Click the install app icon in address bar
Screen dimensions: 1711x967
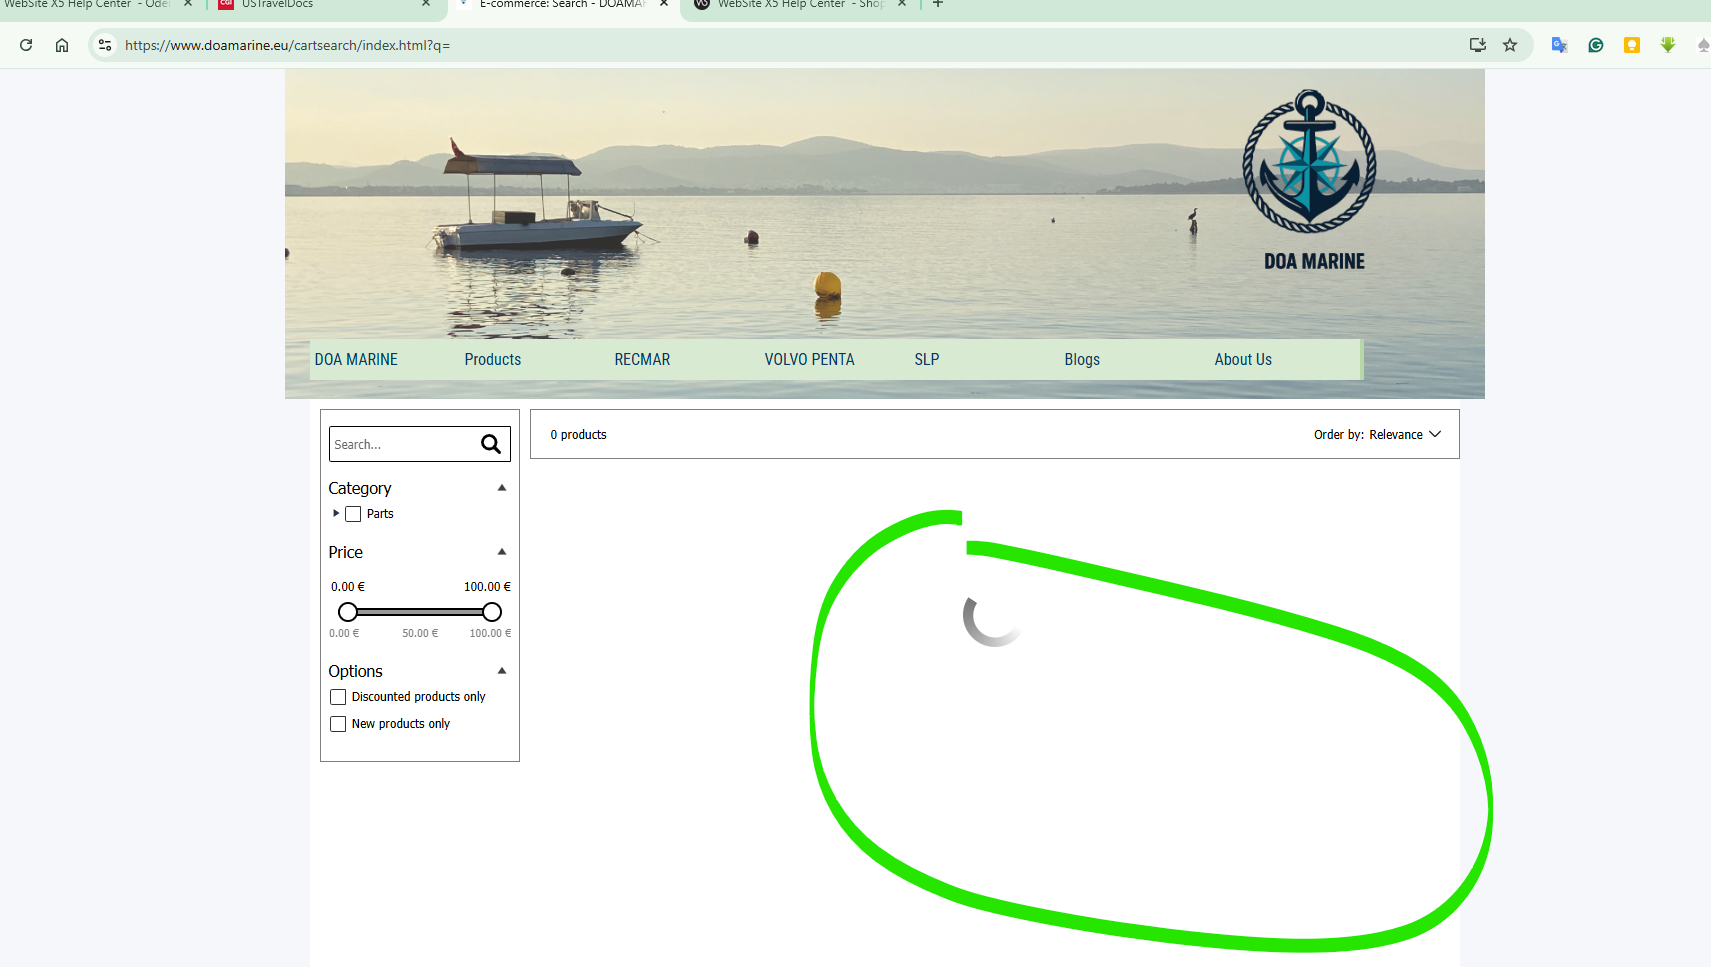pos(1477,45)
